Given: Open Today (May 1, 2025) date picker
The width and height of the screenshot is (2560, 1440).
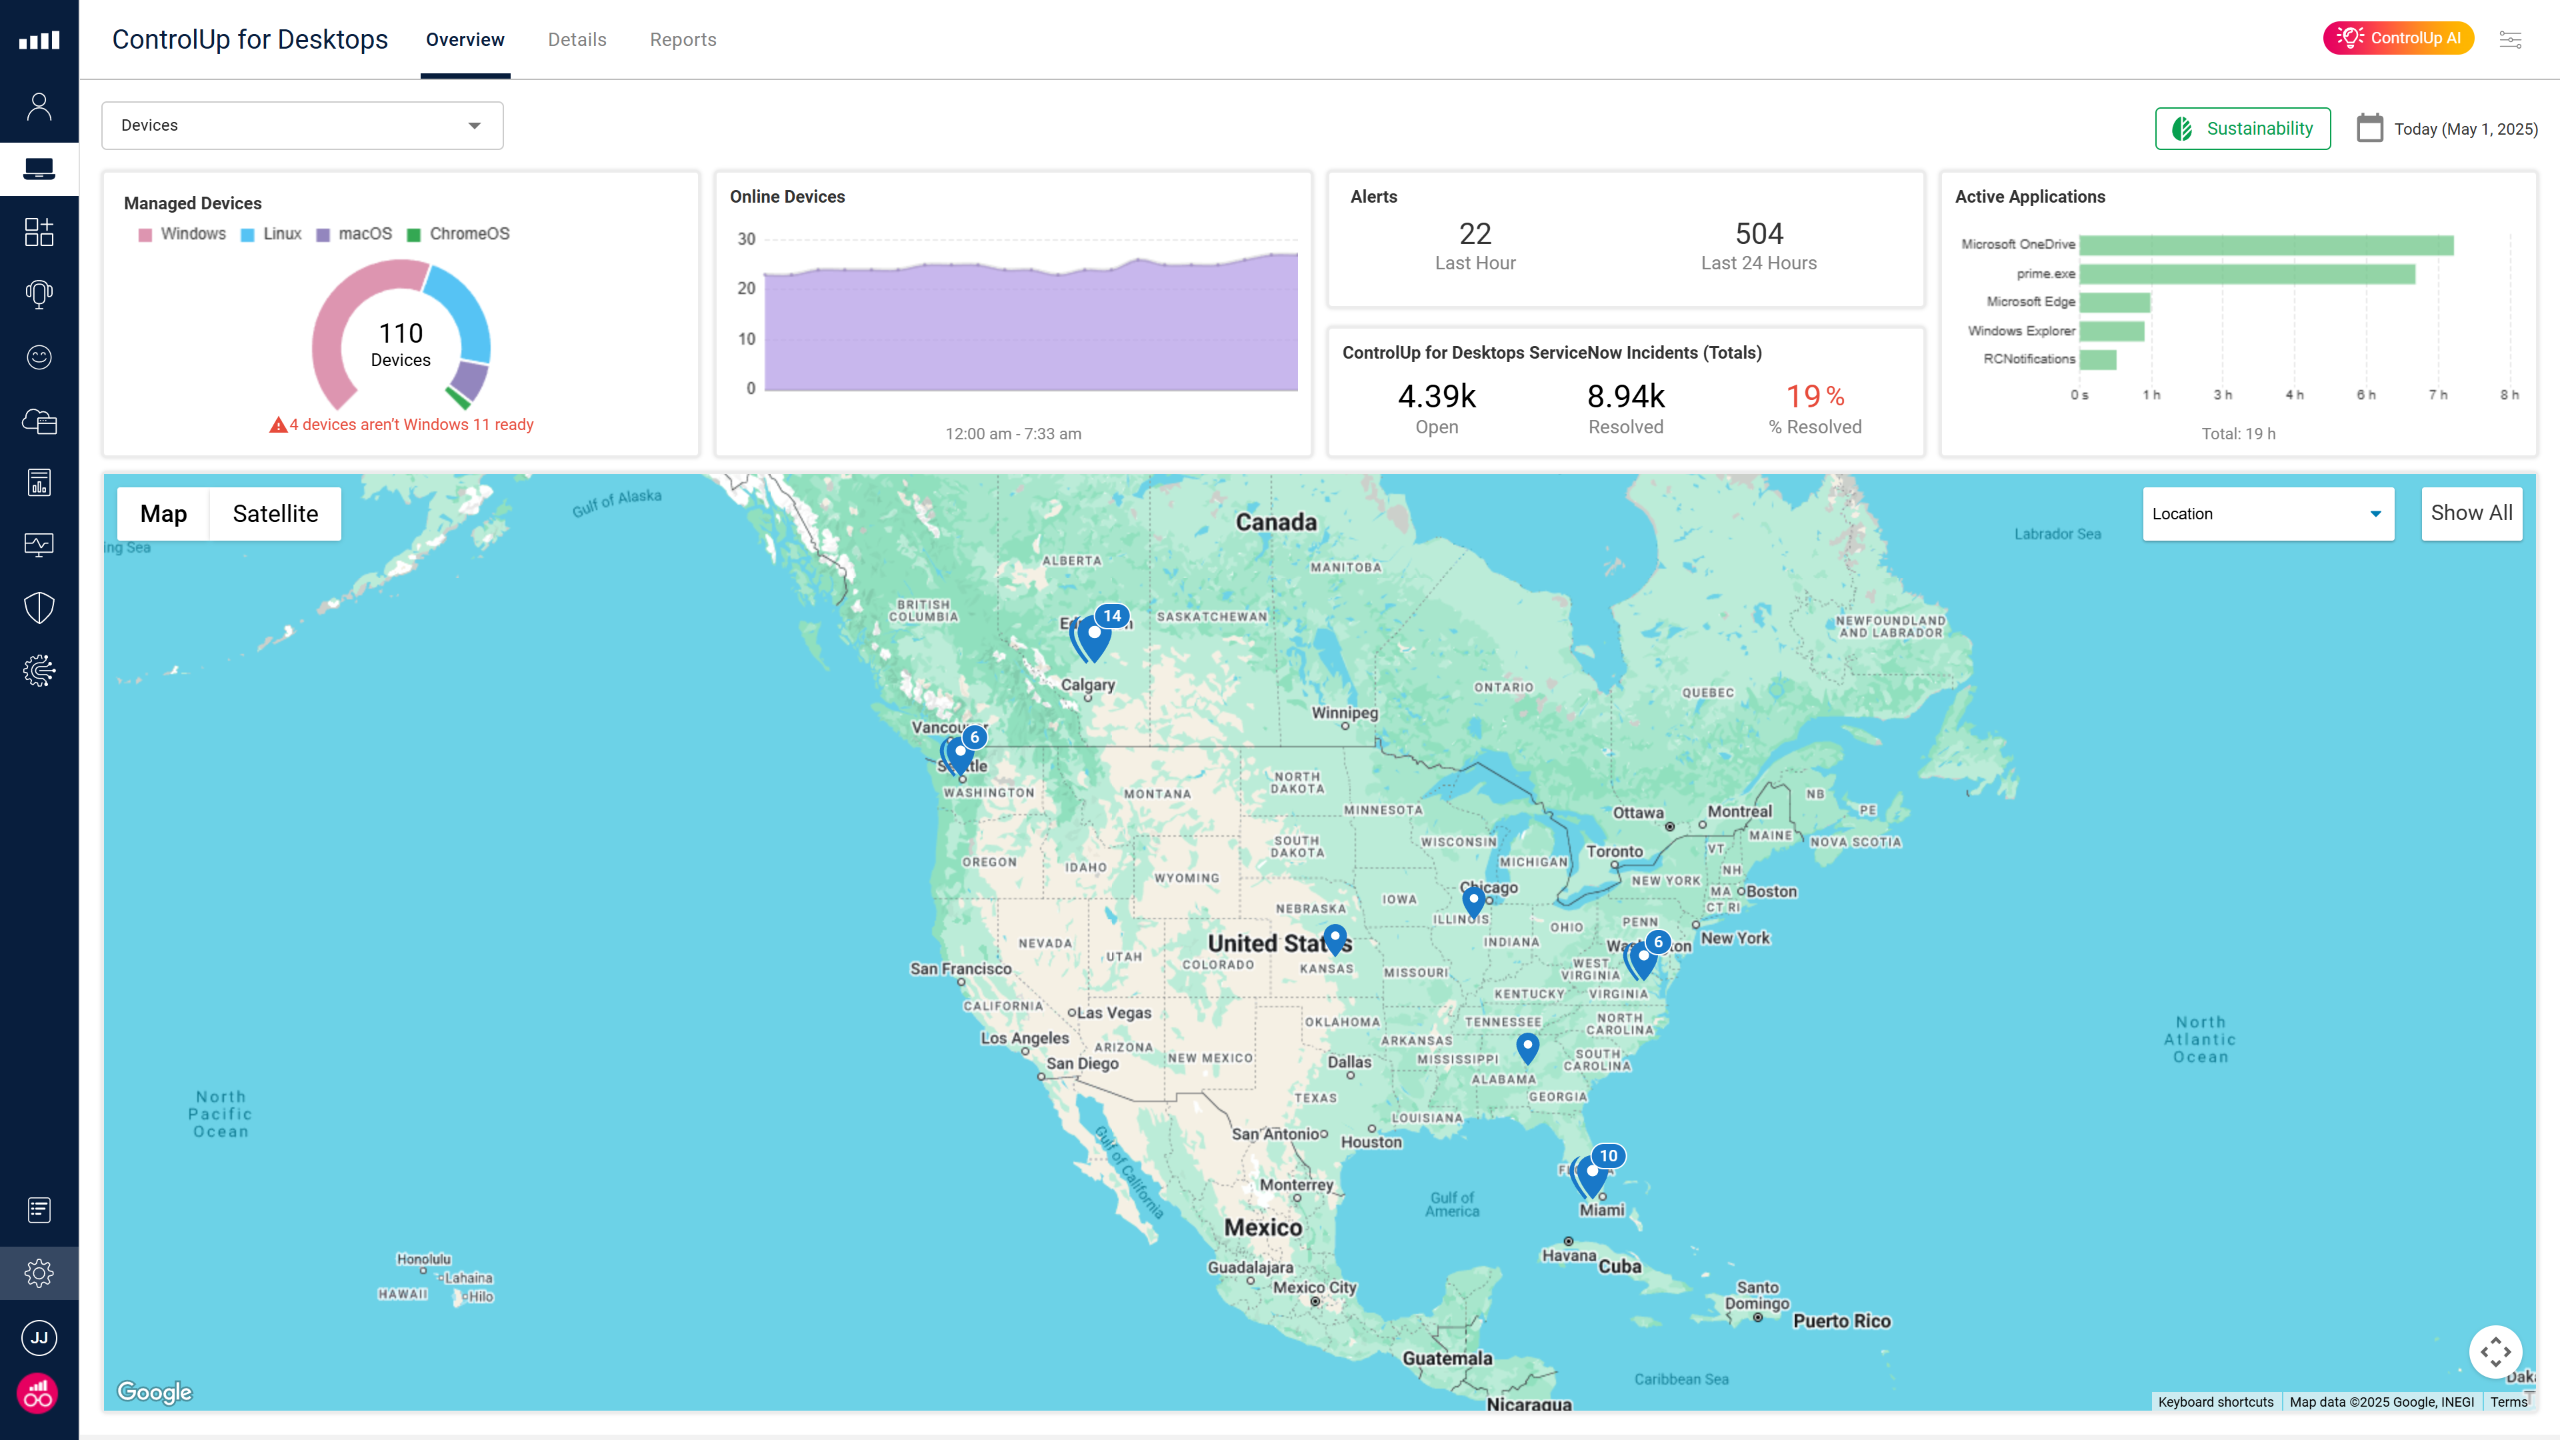Looking at the screenshot, I should pyautogui.click(x=2465, y=129).
